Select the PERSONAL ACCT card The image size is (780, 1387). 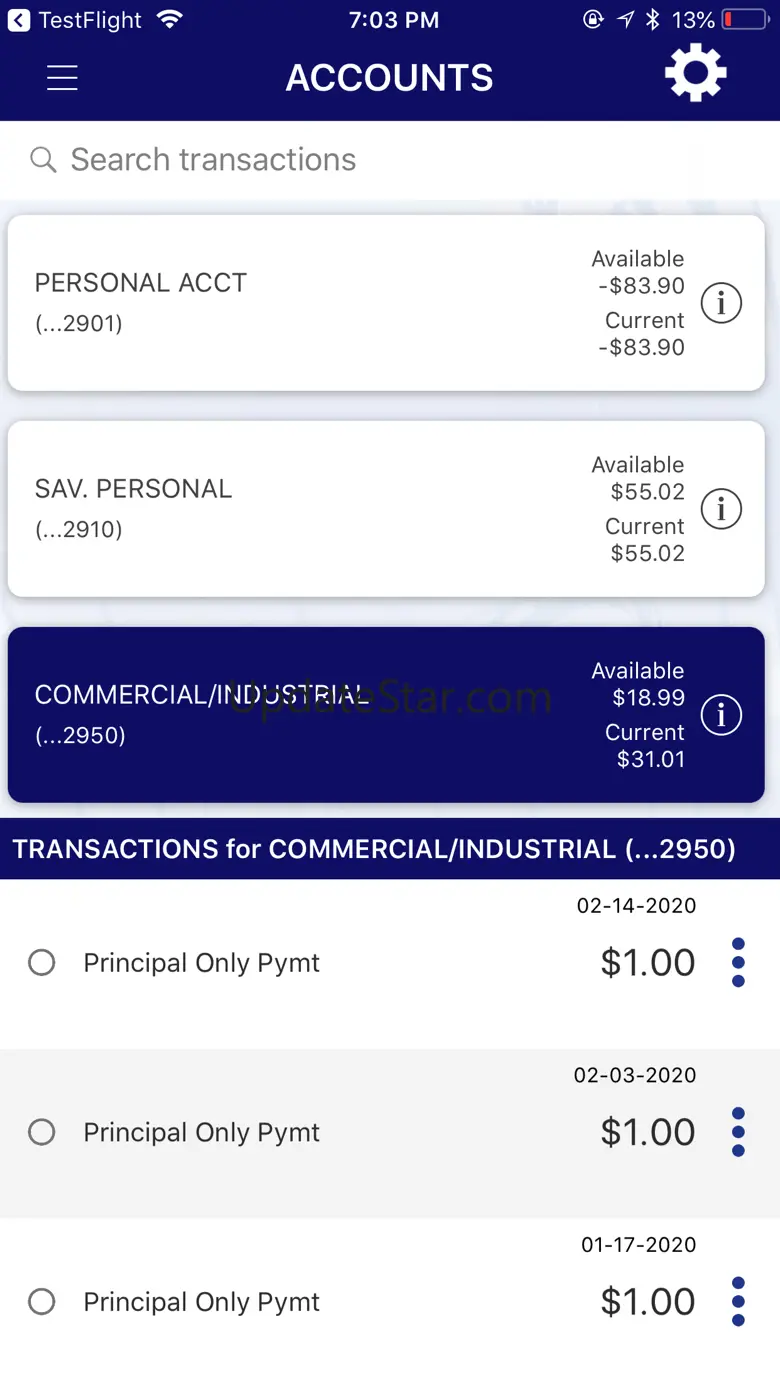pyautogui.click(x=386, y=303)
